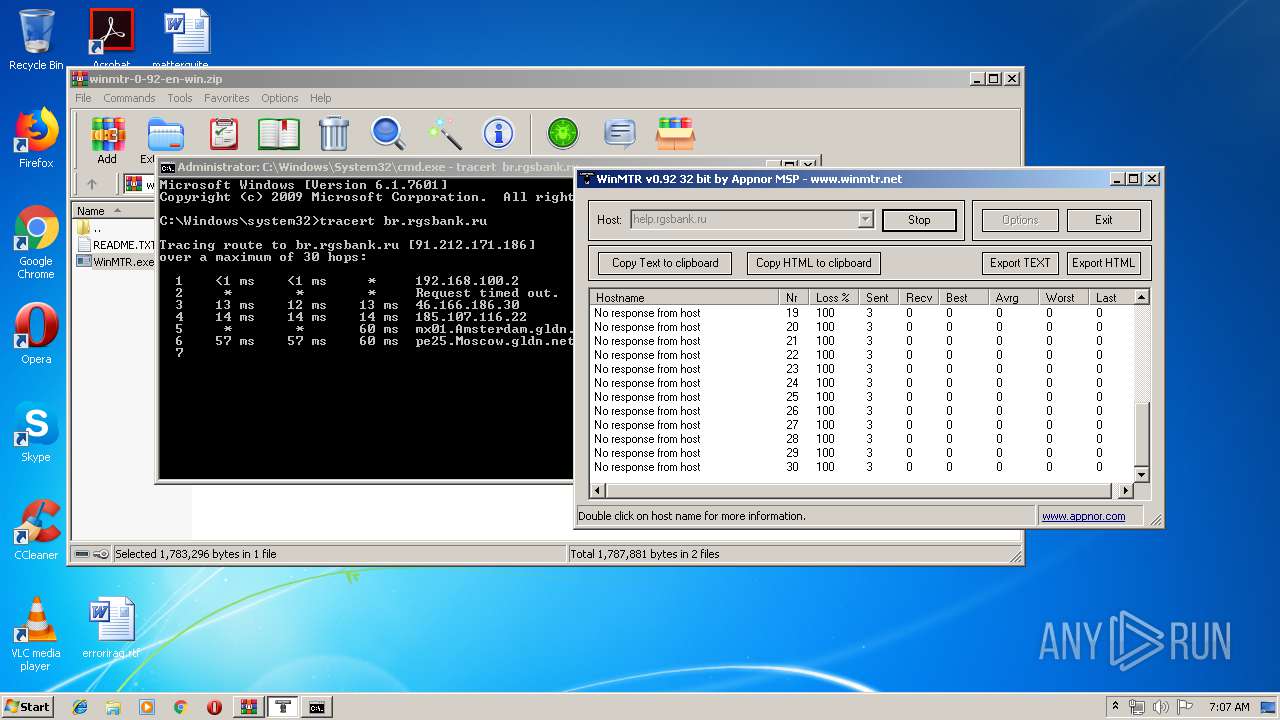1280x720 pixels.
Task: Click the Delete trash can icon in WinRAR
Action: (333, 134)
